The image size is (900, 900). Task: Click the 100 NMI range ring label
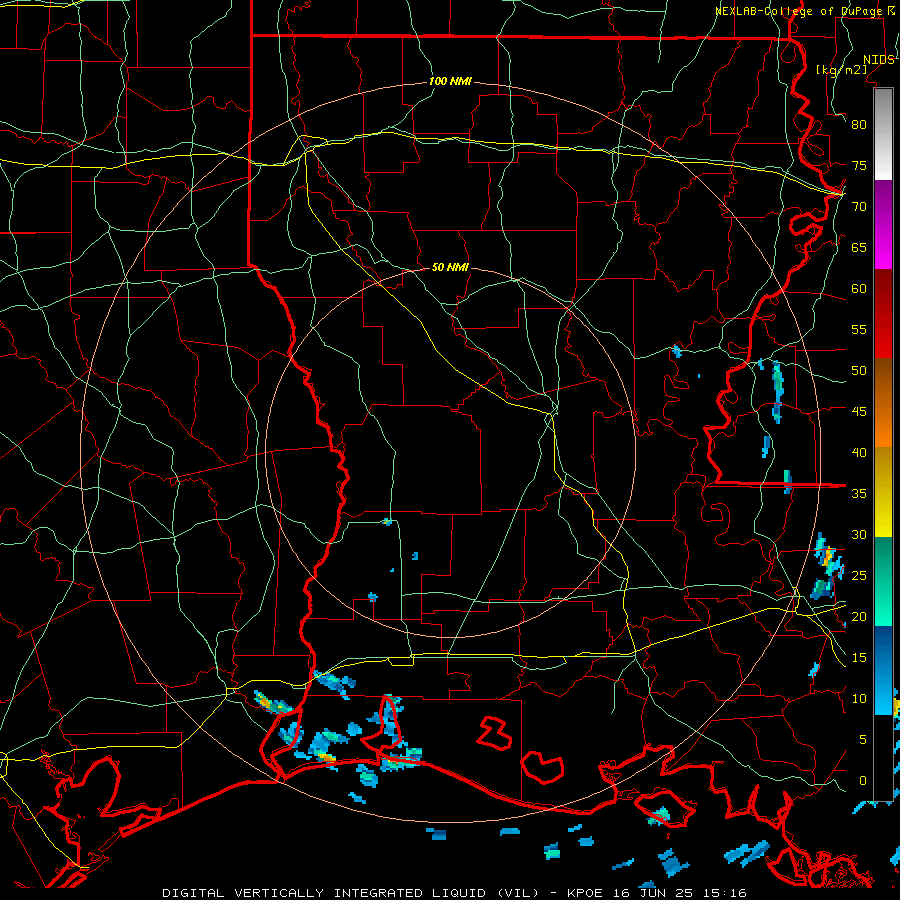click(x=450, y=82)
